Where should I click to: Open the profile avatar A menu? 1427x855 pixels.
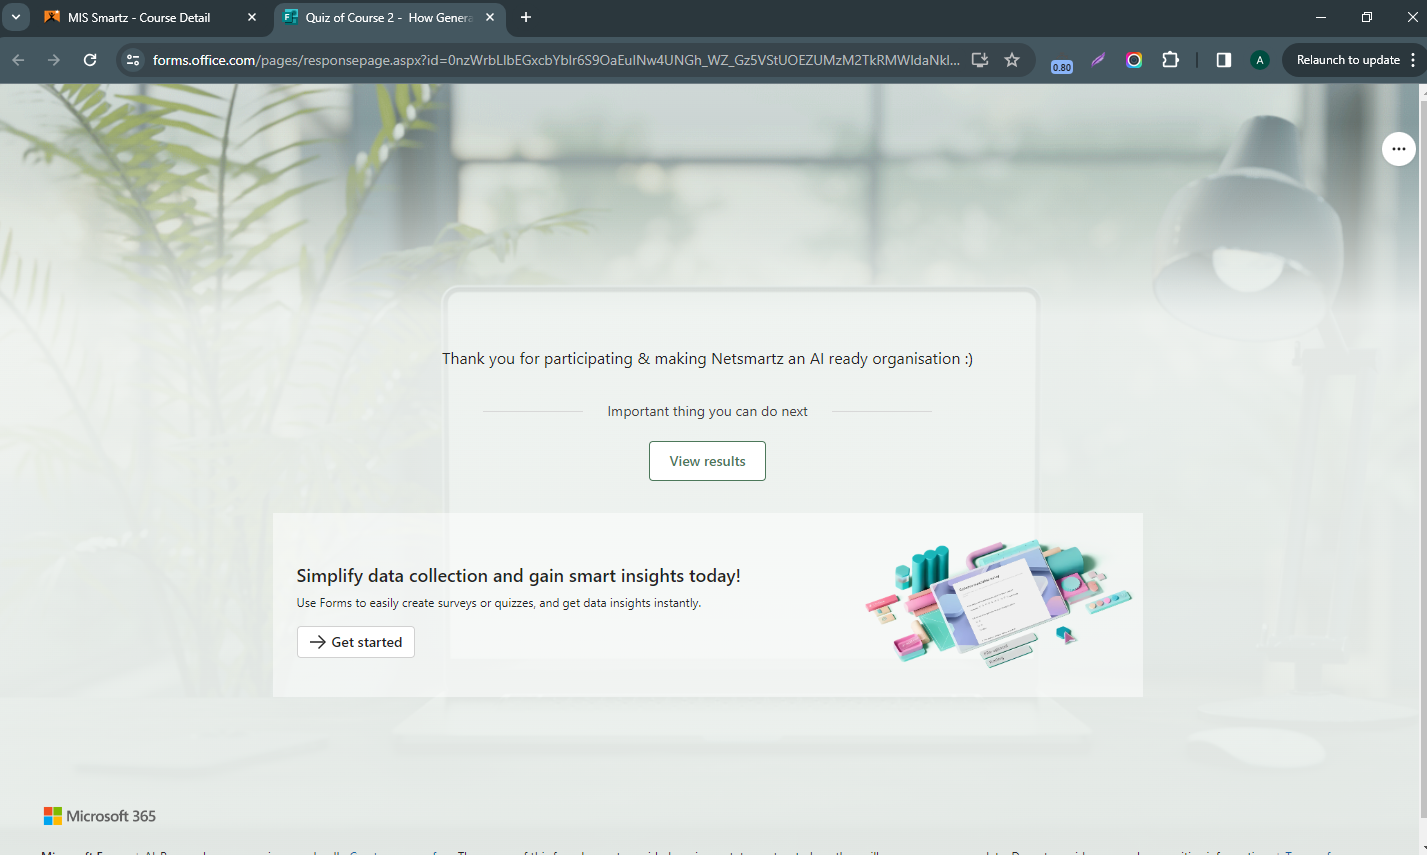pos(1260,60)
